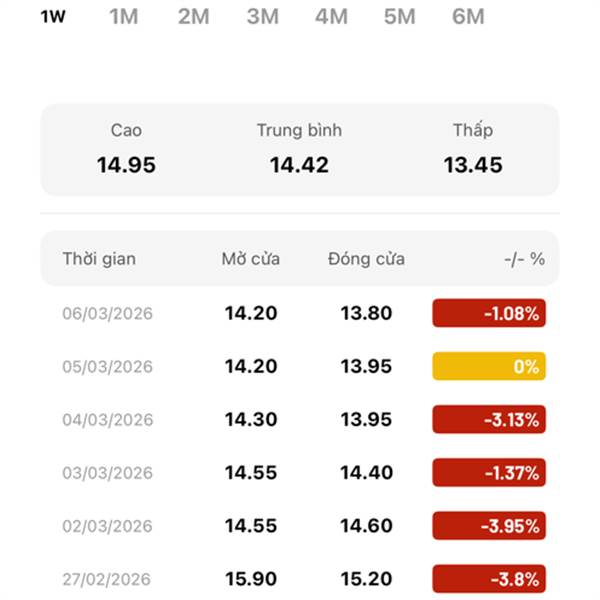Image resolution: width=600 pixels, height=600 pixels.
Task: Select the 06/03/2026 date row
Action: click(x=107, y=313)
